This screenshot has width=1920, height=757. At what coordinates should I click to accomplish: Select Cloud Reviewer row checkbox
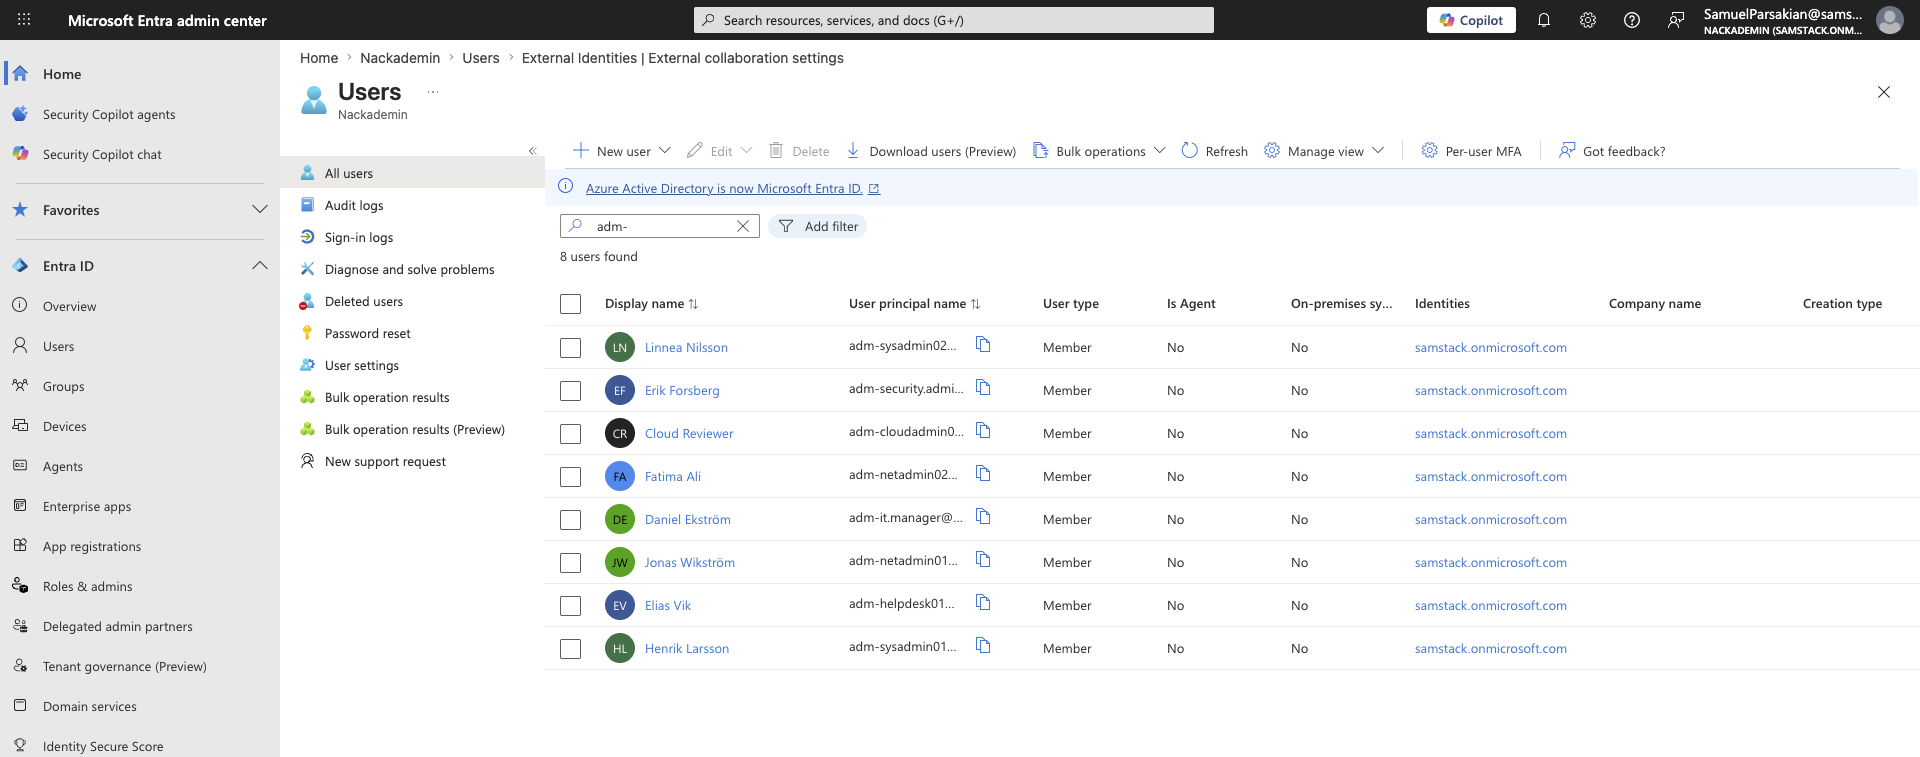tap(571, 434)
